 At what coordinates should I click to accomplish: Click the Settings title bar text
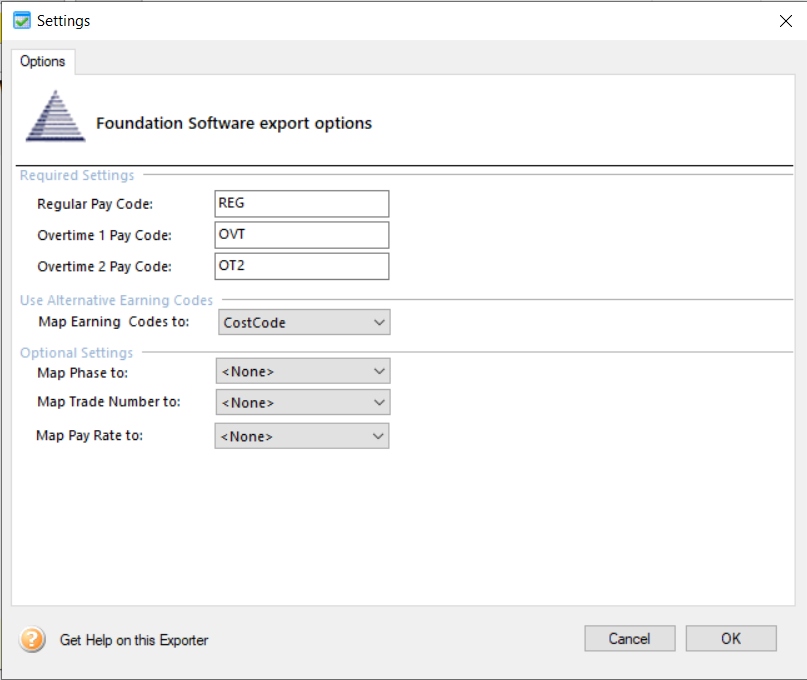click(63, 21)
